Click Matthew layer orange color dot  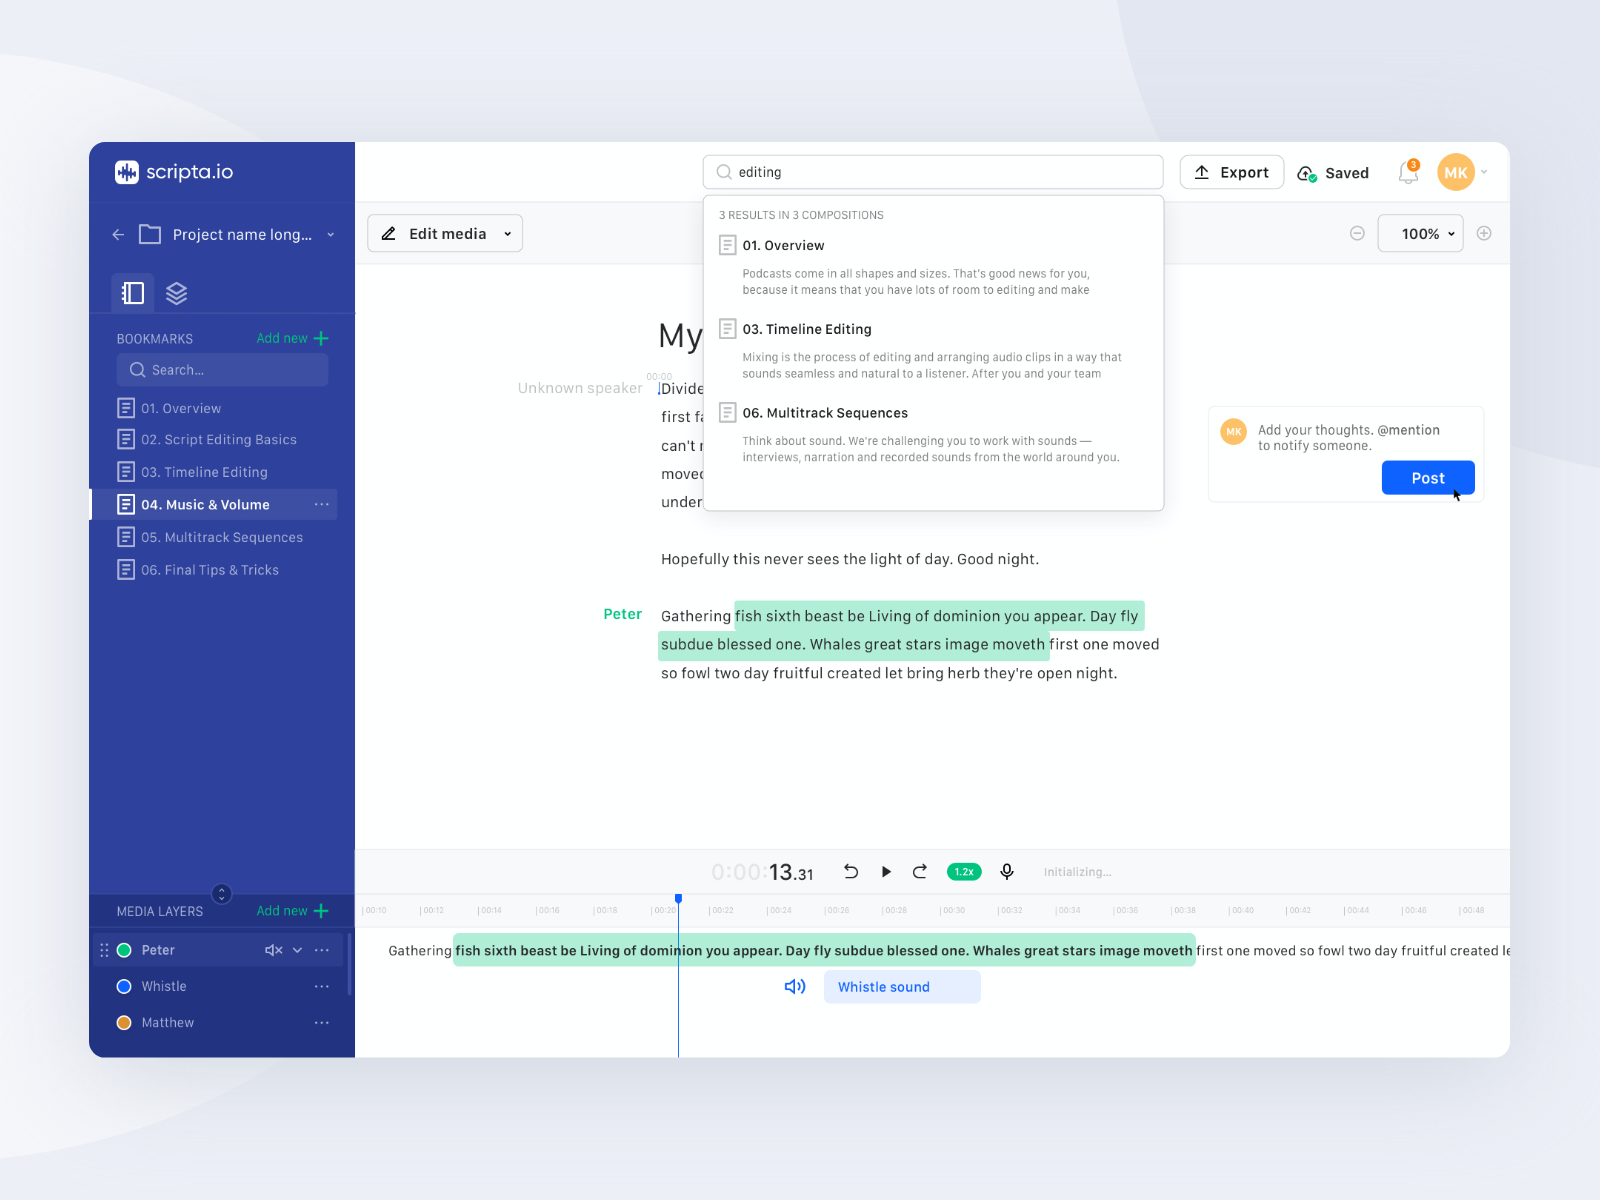(x=124, y=1022)
